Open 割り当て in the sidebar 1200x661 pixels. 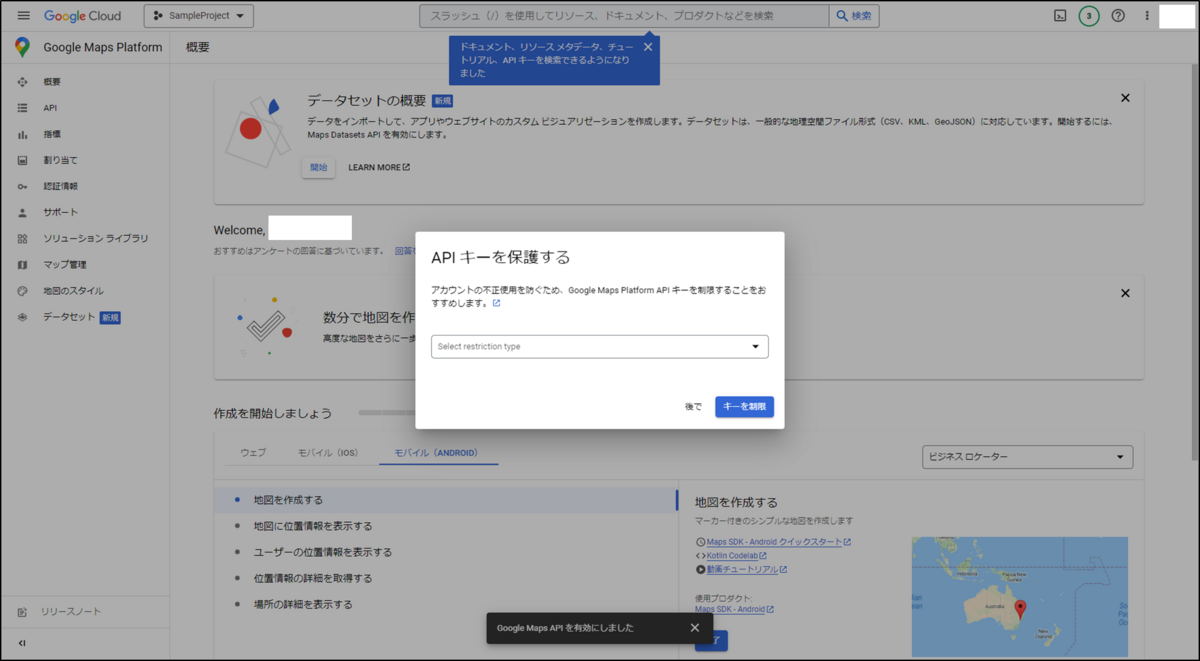click(60, 160)
